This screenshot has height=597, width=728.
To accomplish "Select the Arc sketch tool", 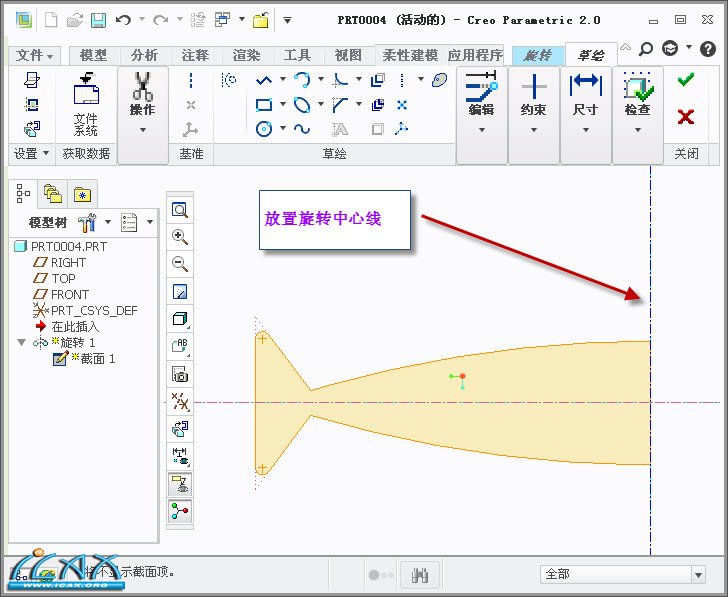I will click(x=302, y=80).
